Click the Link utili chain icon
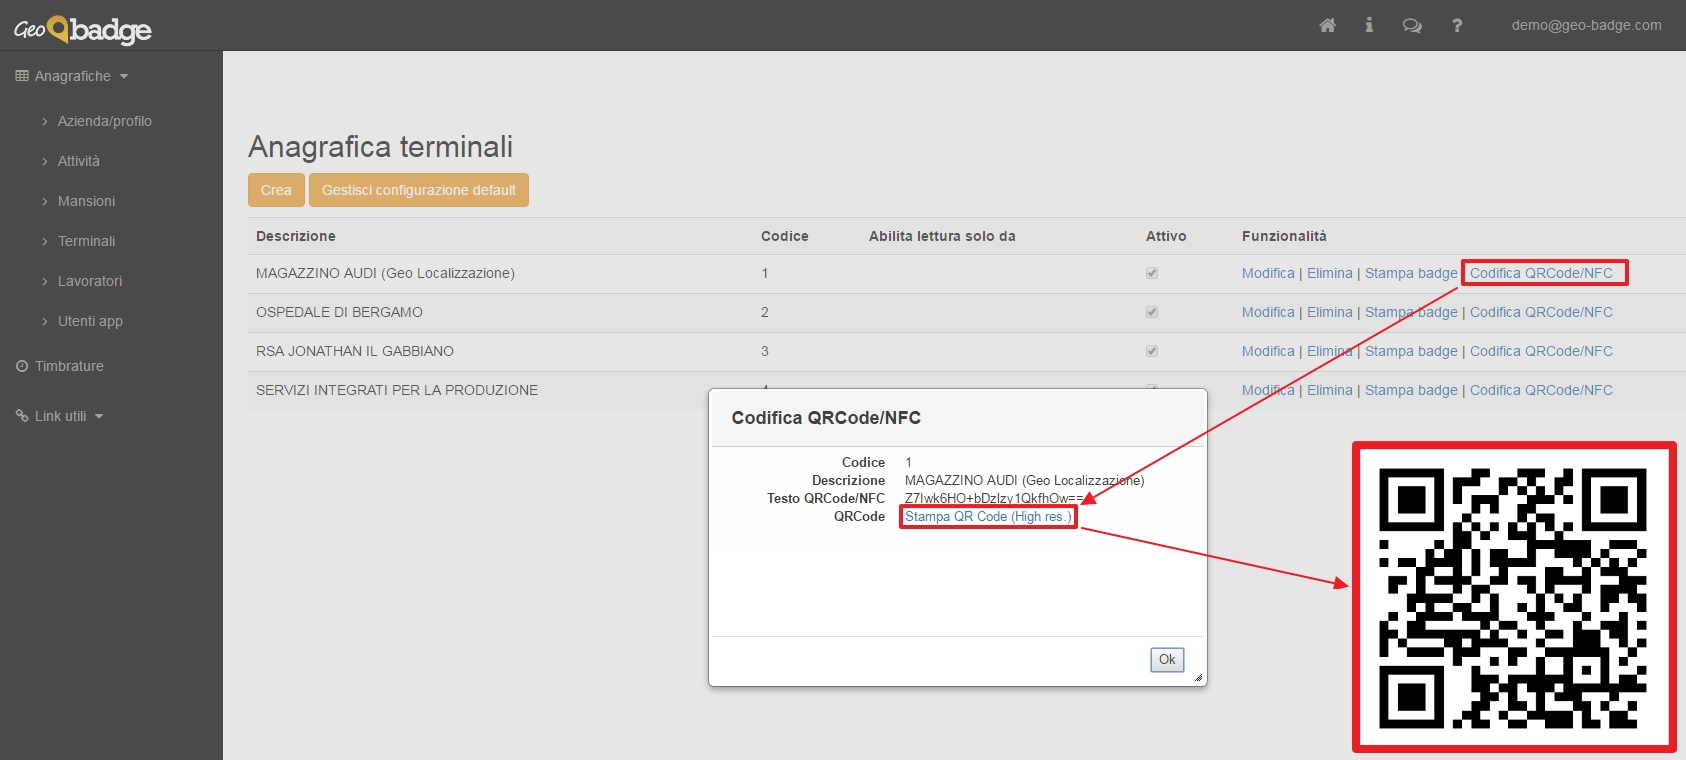The height and width of the screenshot is (760, 1686). tap(22, 416)
